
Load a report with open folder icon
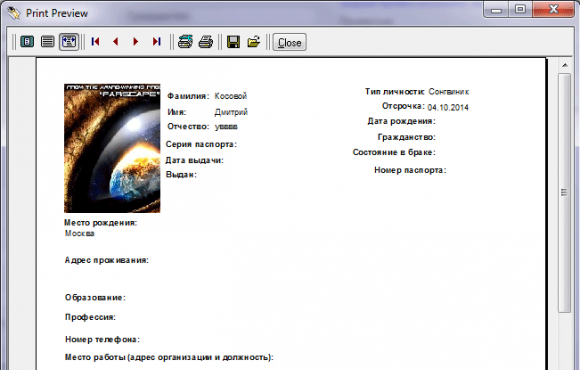(x=254, y=41)
